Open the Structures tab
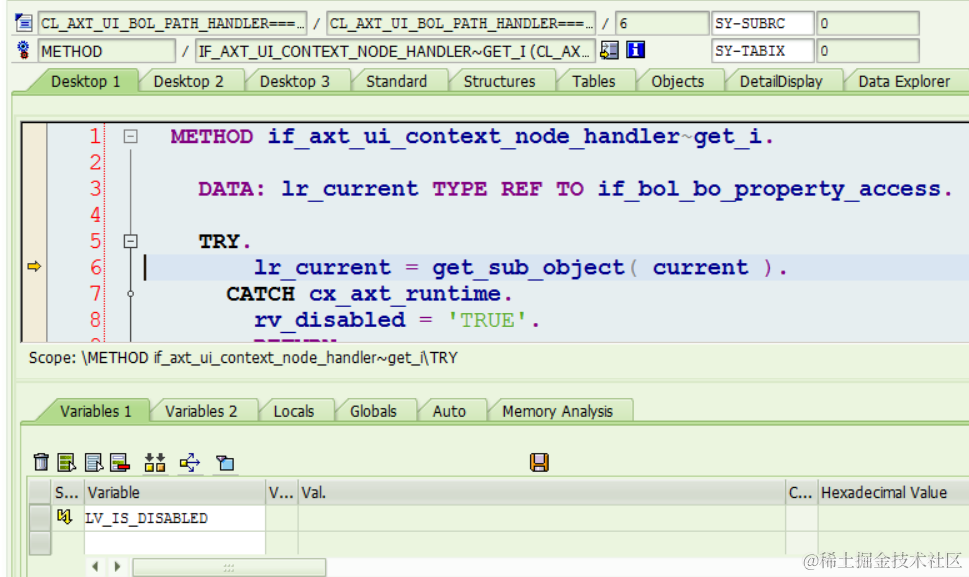Image resolution: width=969 pixels, height=577 pixels. (499, 82)
